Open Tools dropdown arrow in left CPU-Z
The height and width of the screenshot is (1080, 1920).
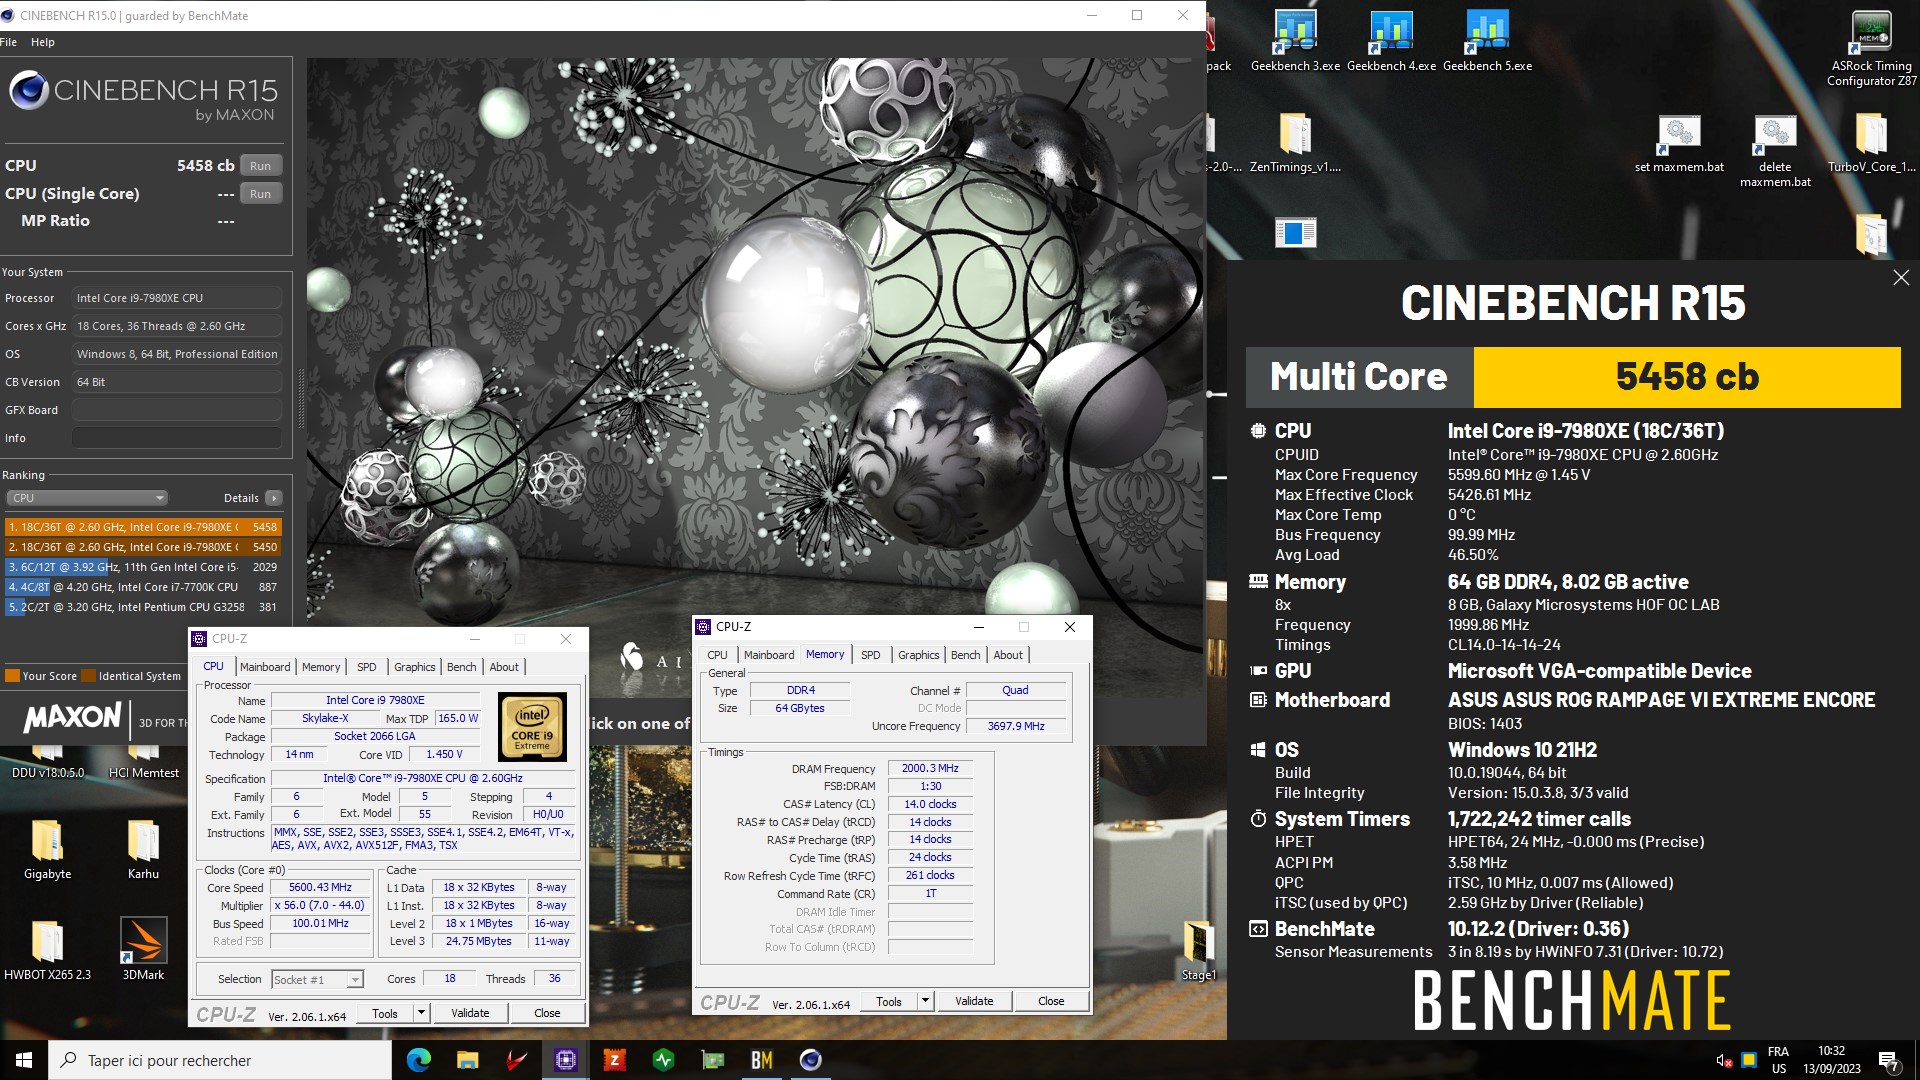(421, 1013)
